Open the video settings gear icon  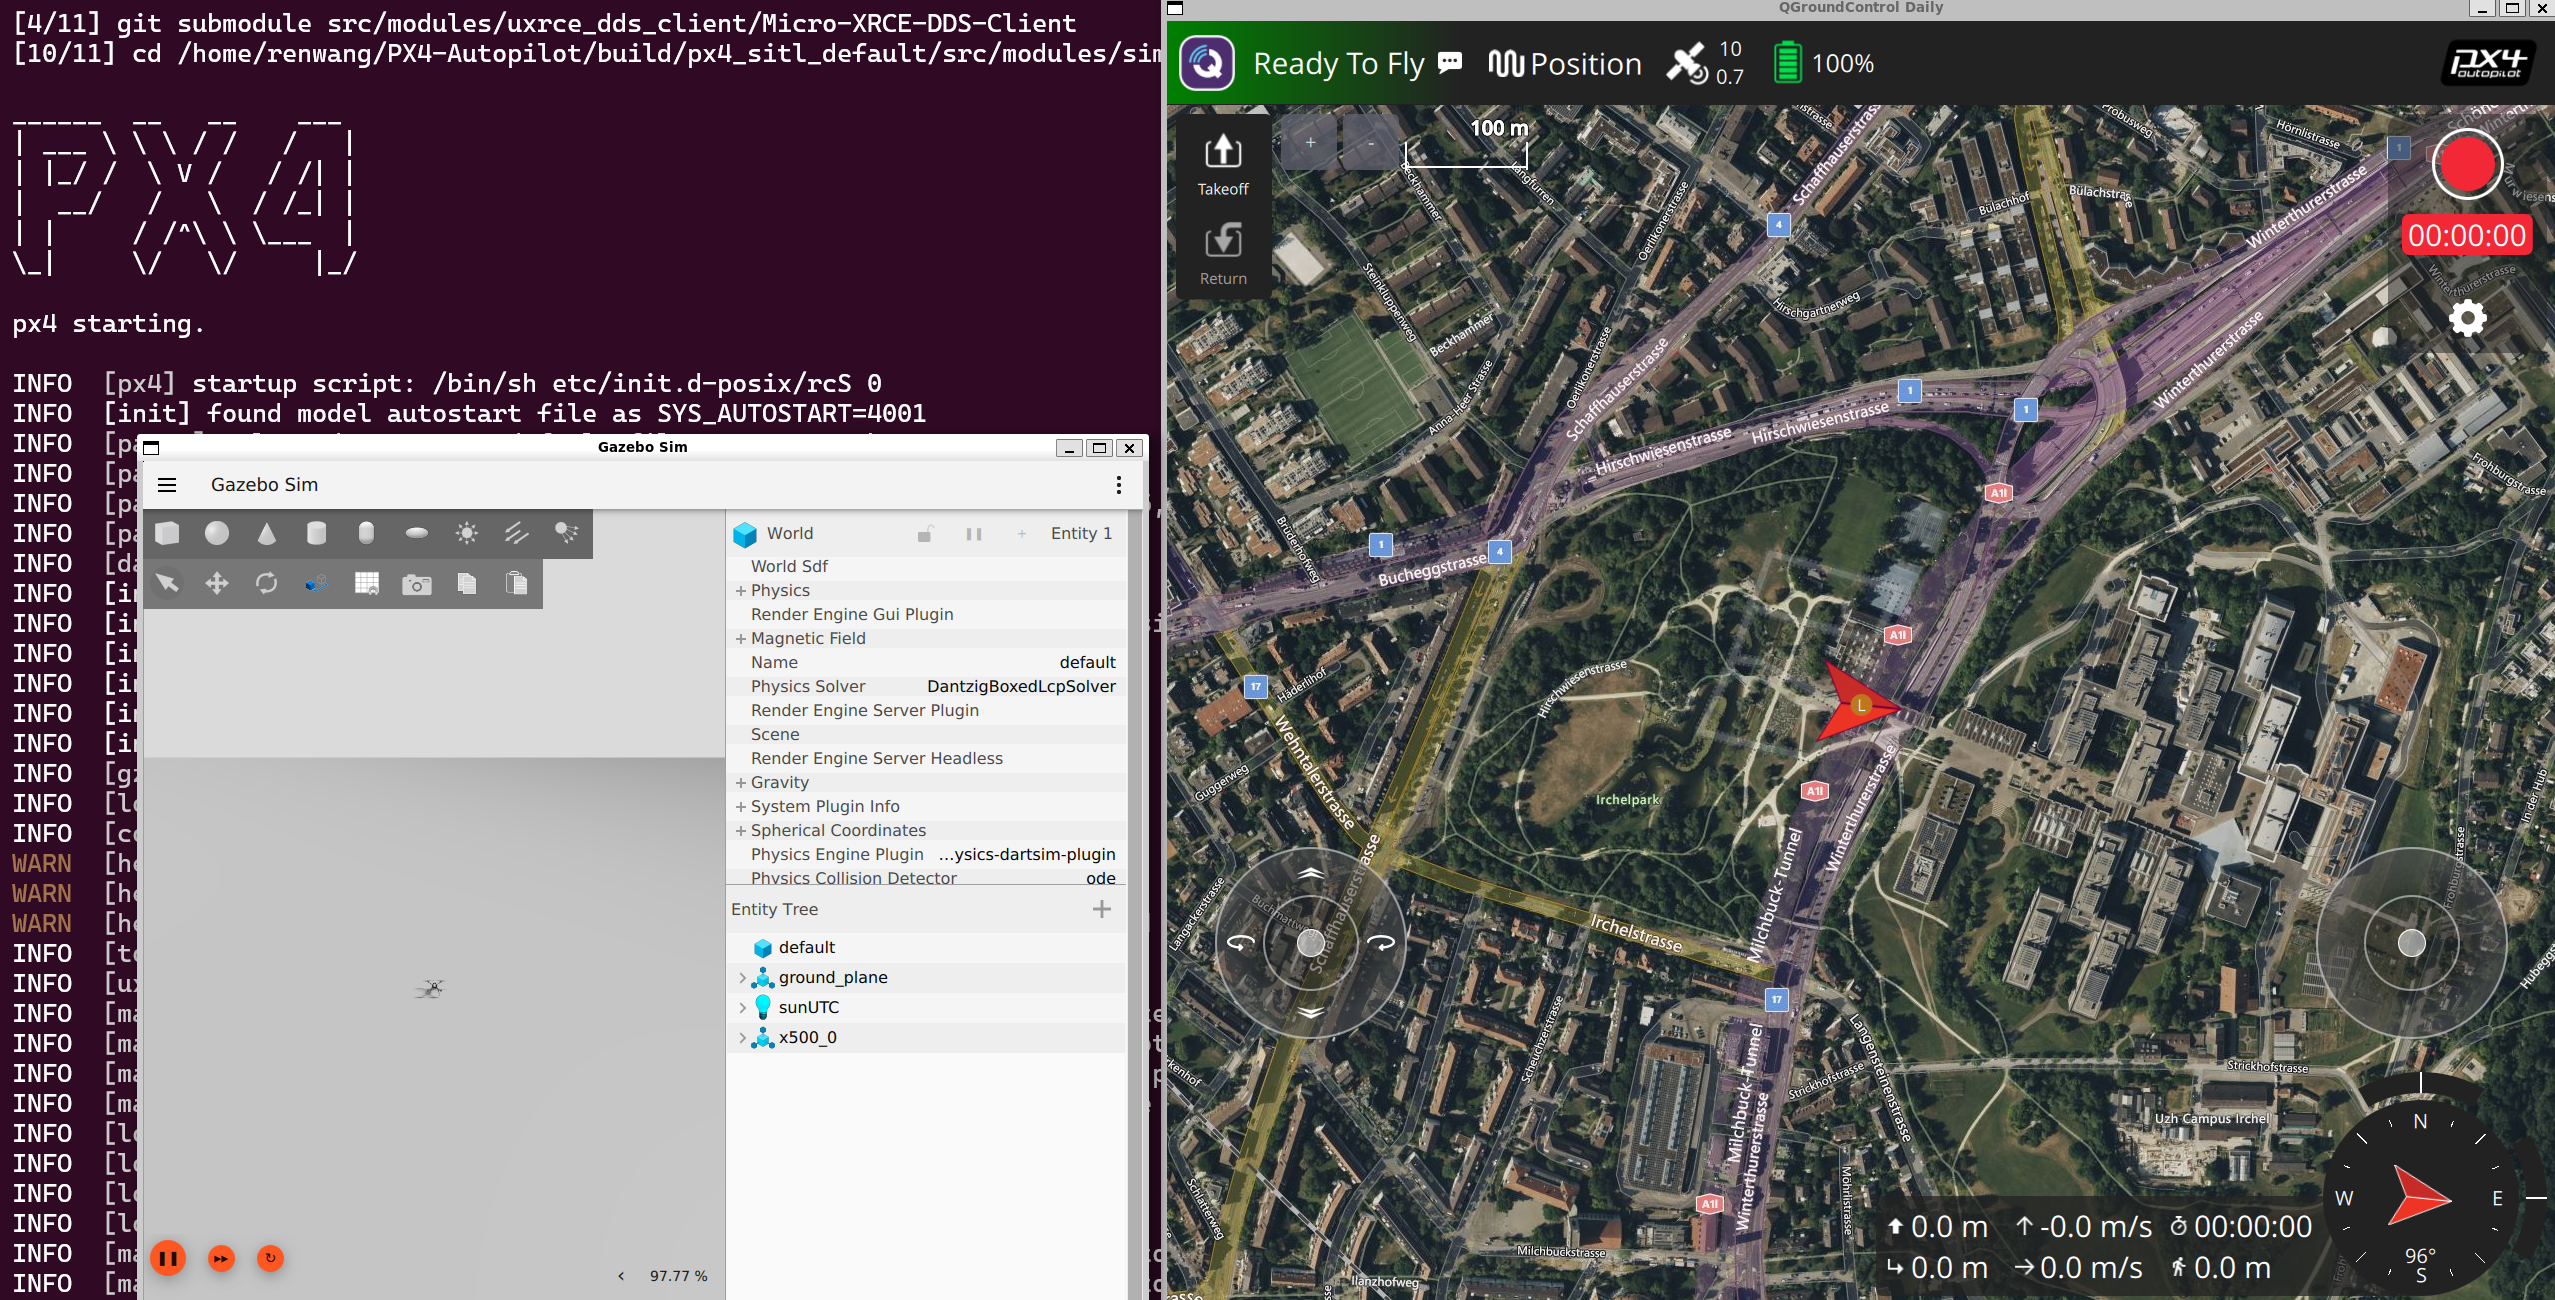(2467, 318)
